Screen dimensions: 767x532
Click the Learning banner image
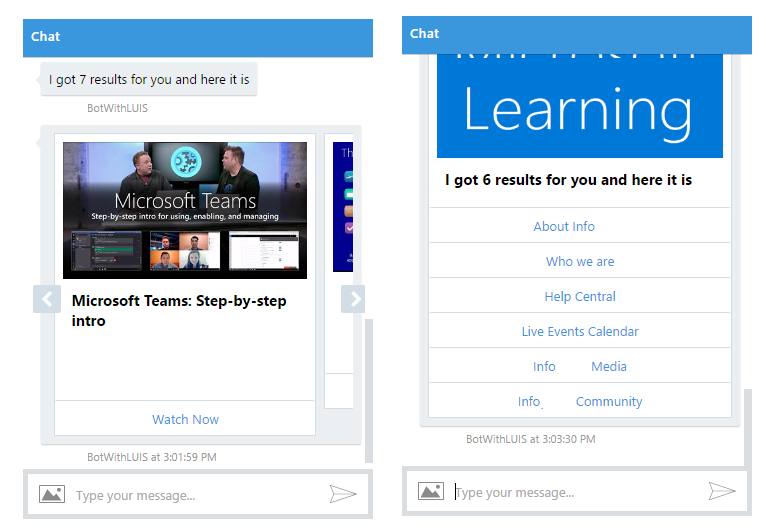tap(580, 106)
